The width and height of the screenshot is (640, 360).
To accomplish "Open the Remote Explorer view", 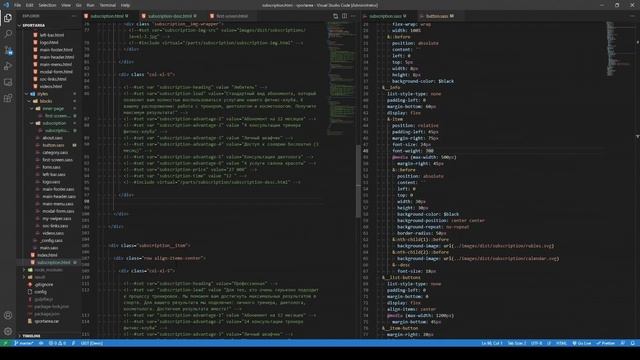I will (x=8, y=82).
